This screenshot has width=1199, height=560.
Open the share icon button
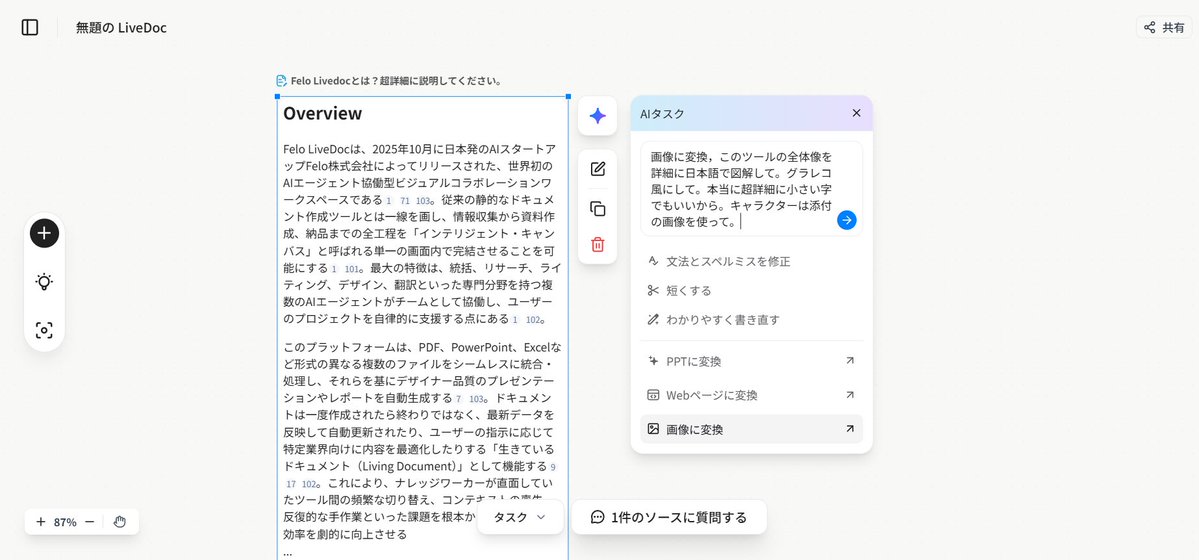point(1164,28)
